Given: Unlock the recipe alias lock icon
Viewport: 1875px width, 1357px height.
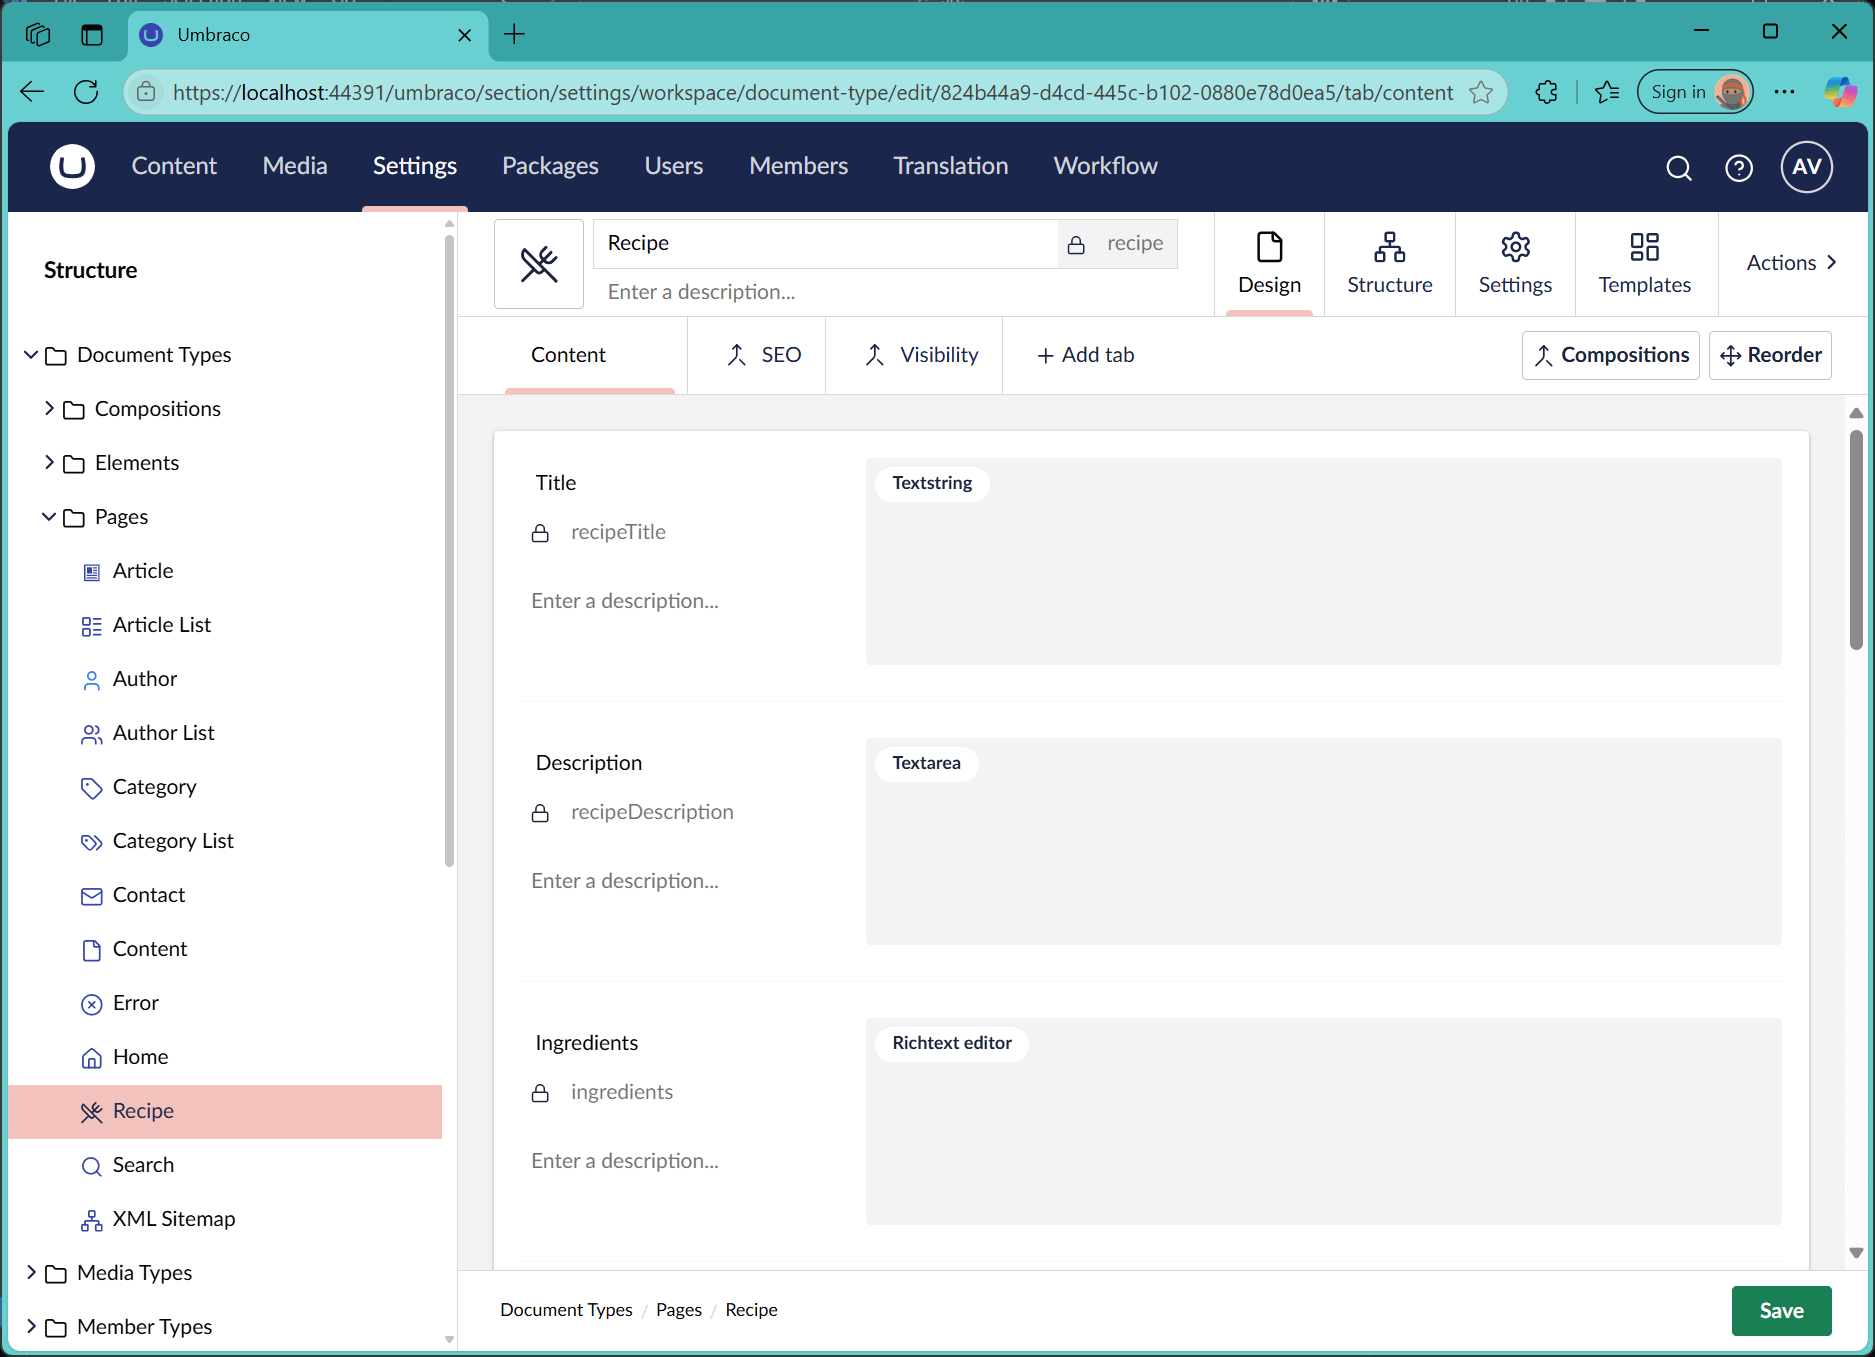Looking at the screenshot, I should click(1076, 245).
